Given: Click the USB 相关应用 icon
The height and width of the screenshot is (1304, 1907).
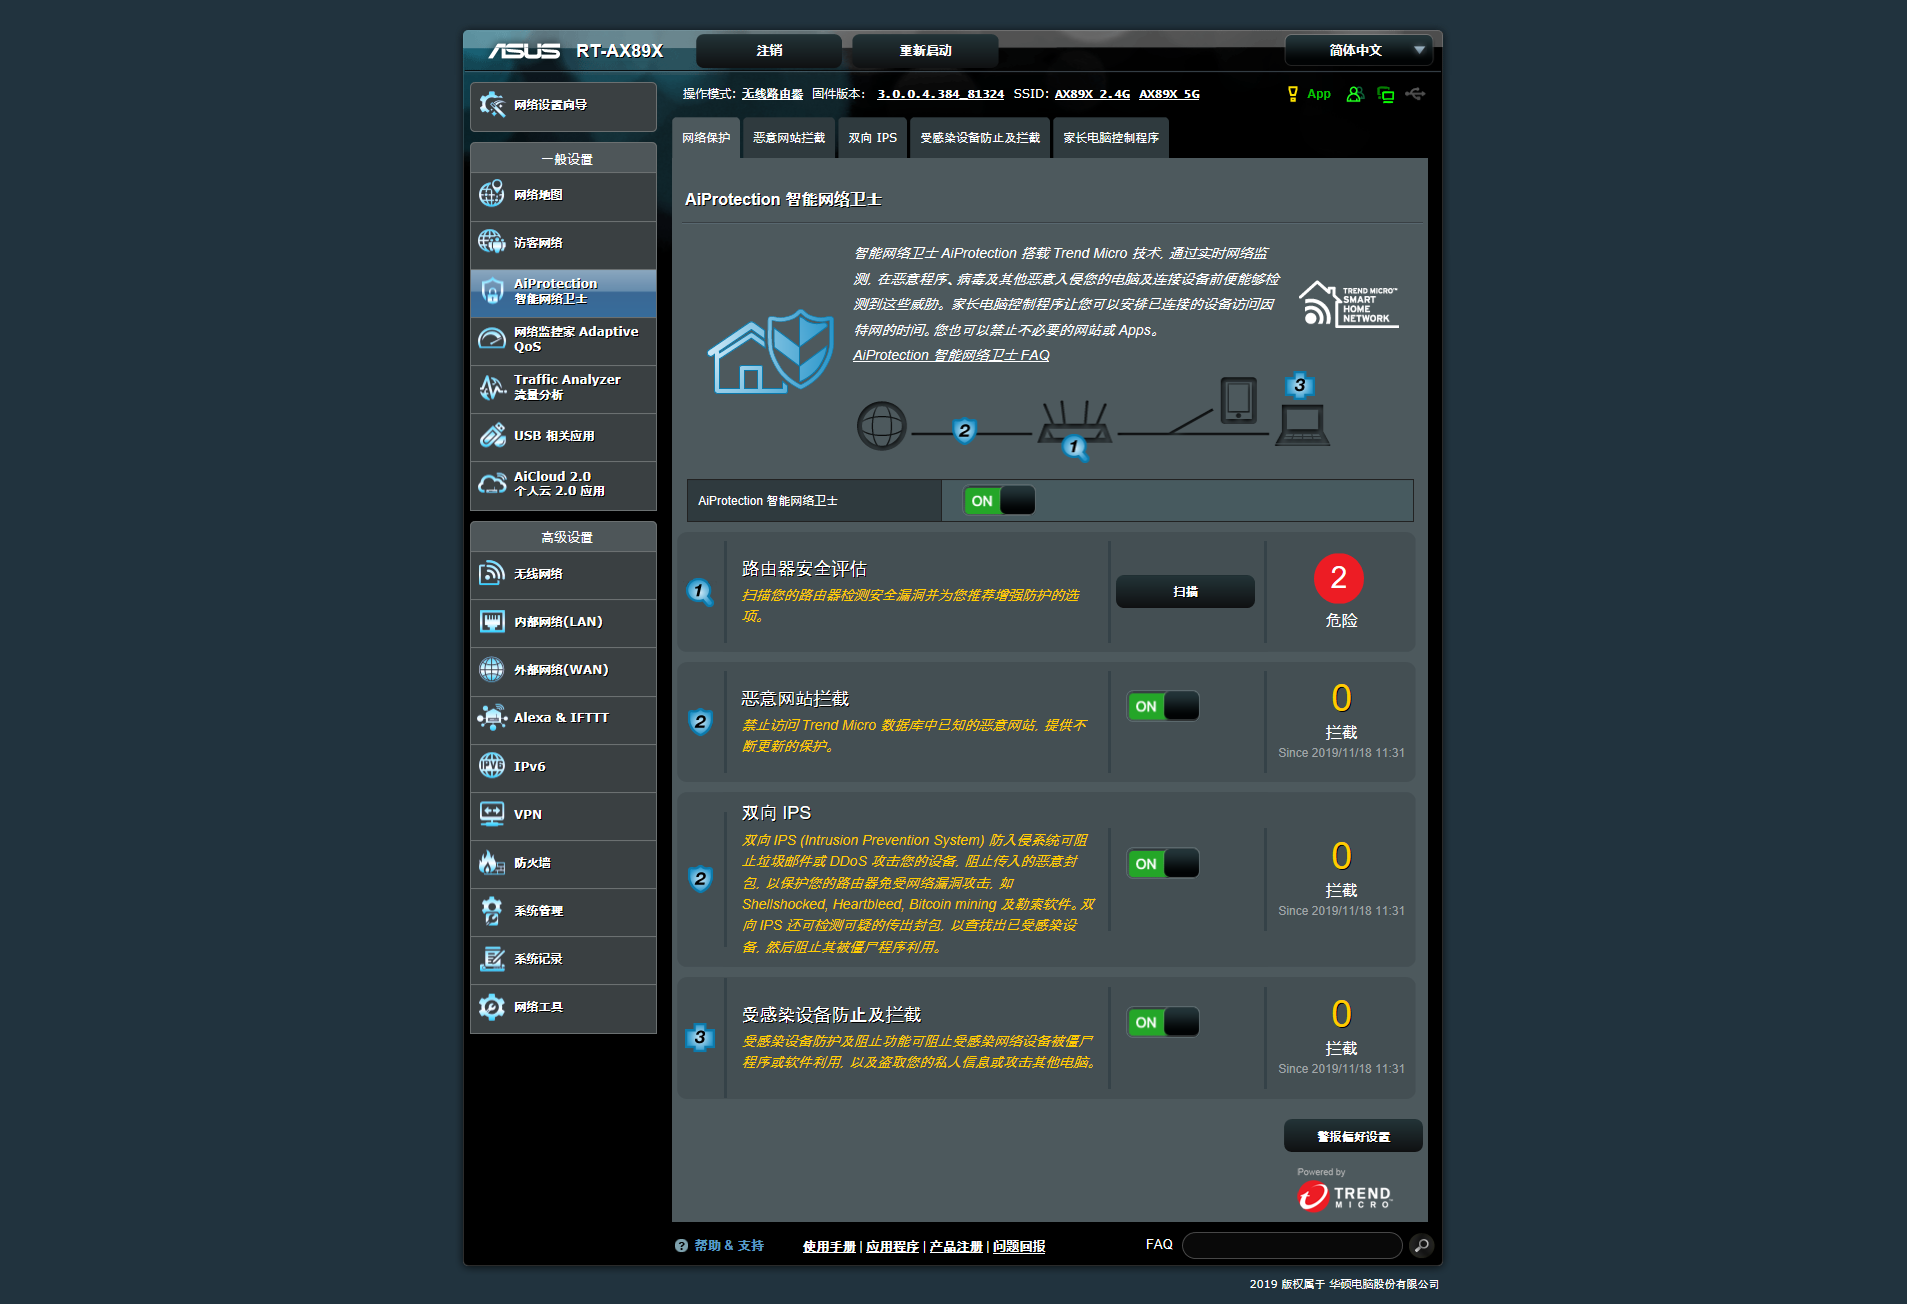Looking at the screenshot, I should (x=491, y=435).
